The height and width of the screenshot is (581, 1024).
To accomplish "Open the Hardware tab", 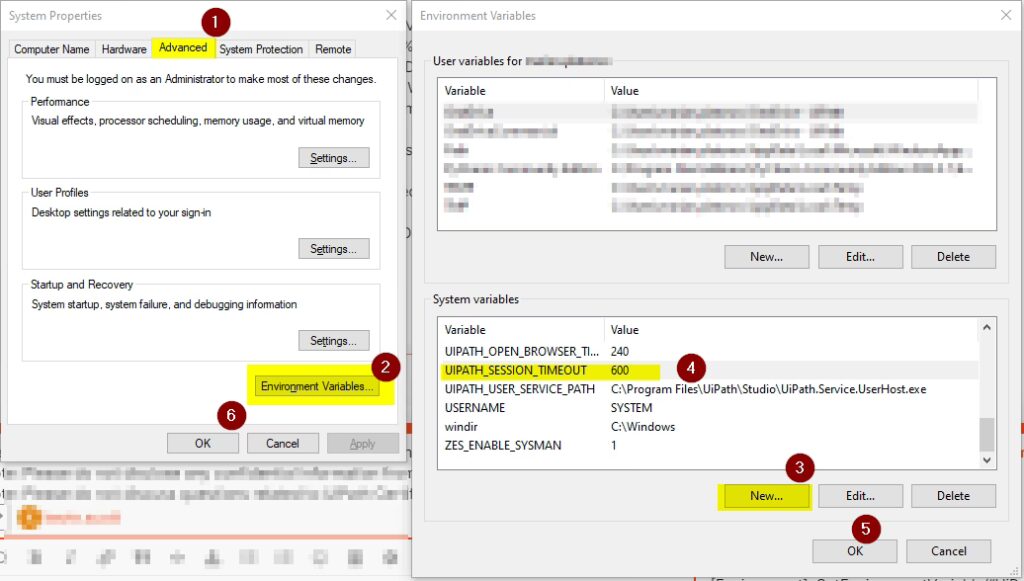I will pos(124,49).
